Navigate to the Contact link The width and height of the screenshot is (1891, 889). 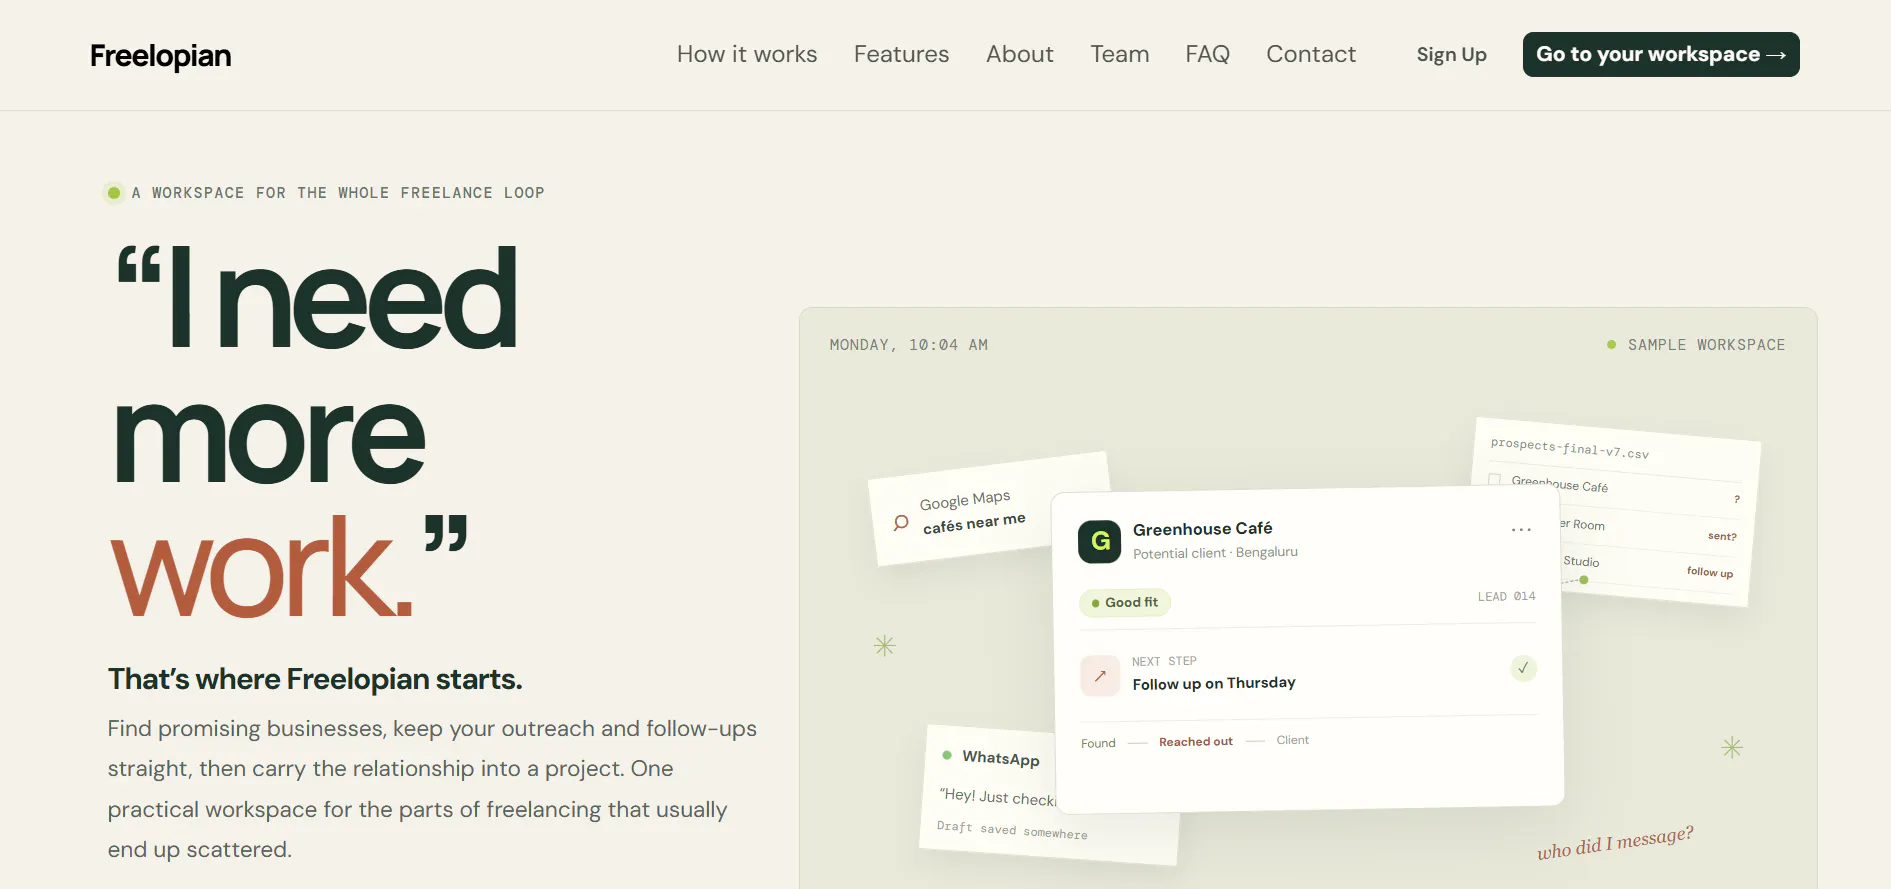pyautogui.click(x=1311, y=54)
